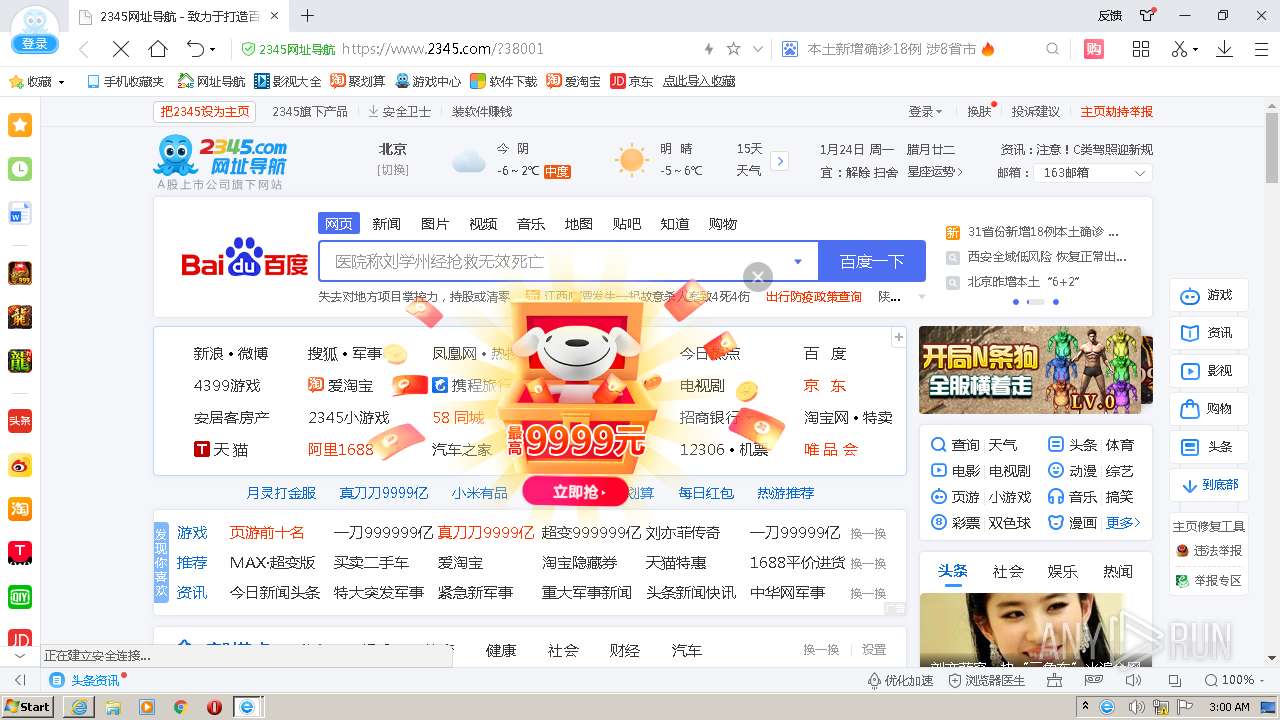Image resolution: width=1280 pixels, height=720 pixels.
Task: Open the Tmall sidebar icon
Action: pos(20,553)
